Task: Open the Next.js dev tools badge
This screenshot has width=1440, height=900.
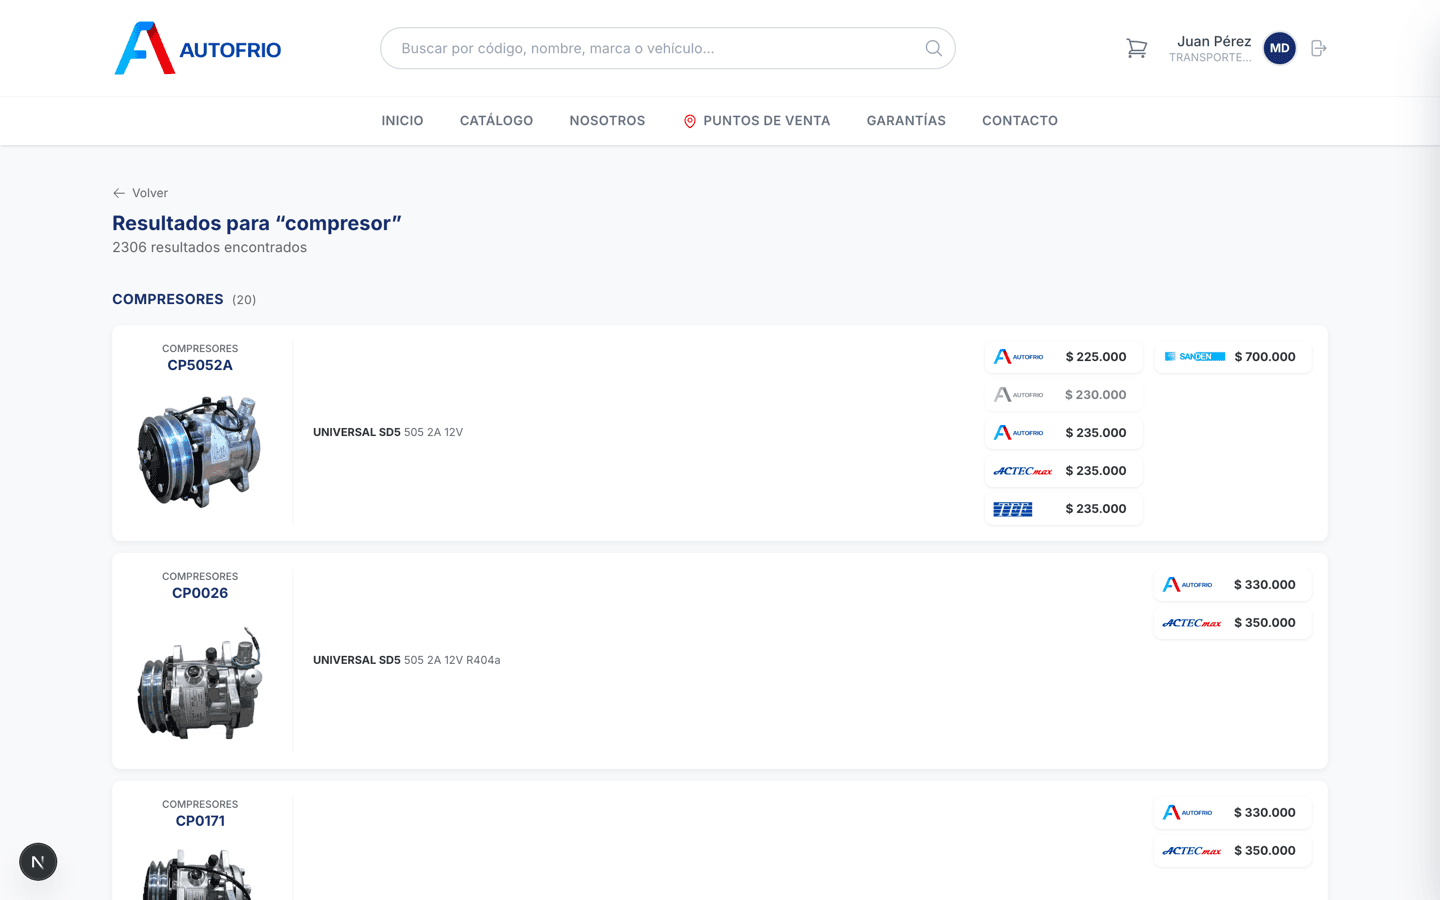Action: click(38, 862)
